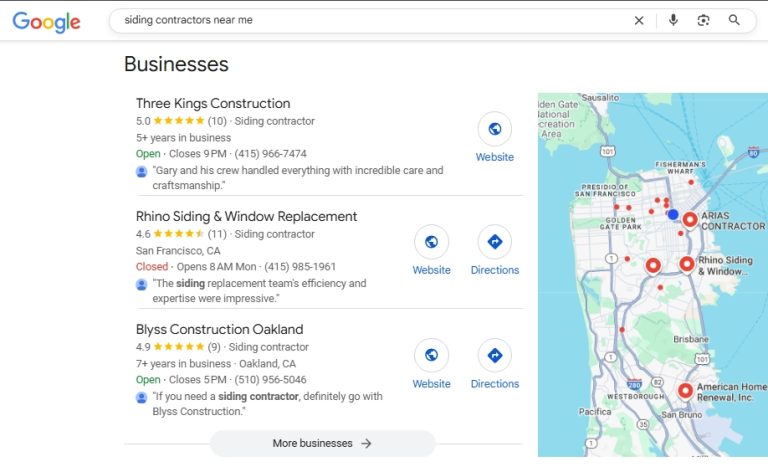Image resolution: width=768 pixels, height=472 pixels.
Task: Click the American Home Renewal, Inc. map label
Action: 732,392
